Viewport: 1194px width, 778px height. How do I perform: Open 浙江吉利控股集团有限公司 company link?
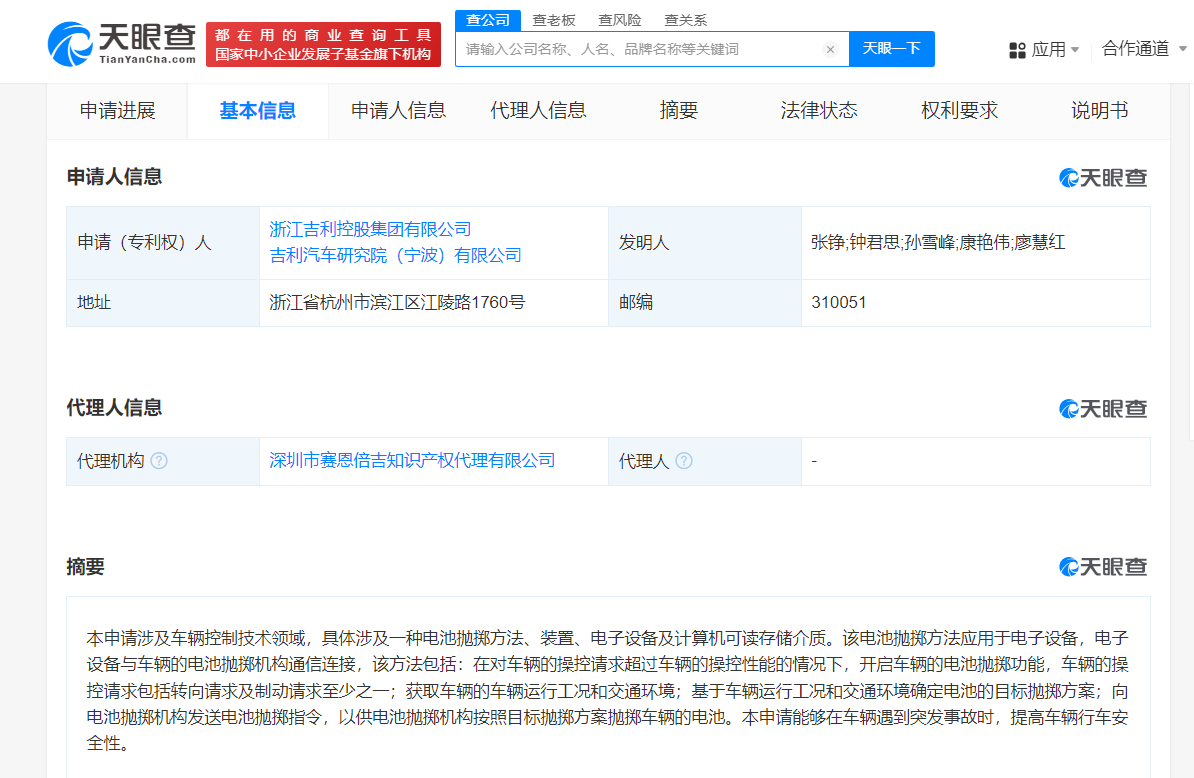coord(370,229)
